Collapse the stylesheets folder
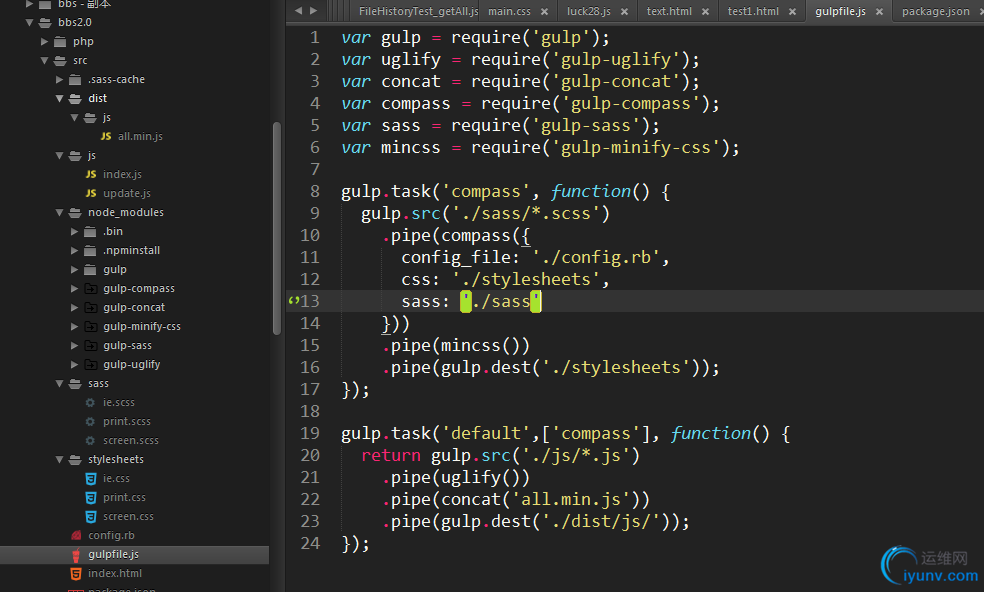 pos(60,459)
